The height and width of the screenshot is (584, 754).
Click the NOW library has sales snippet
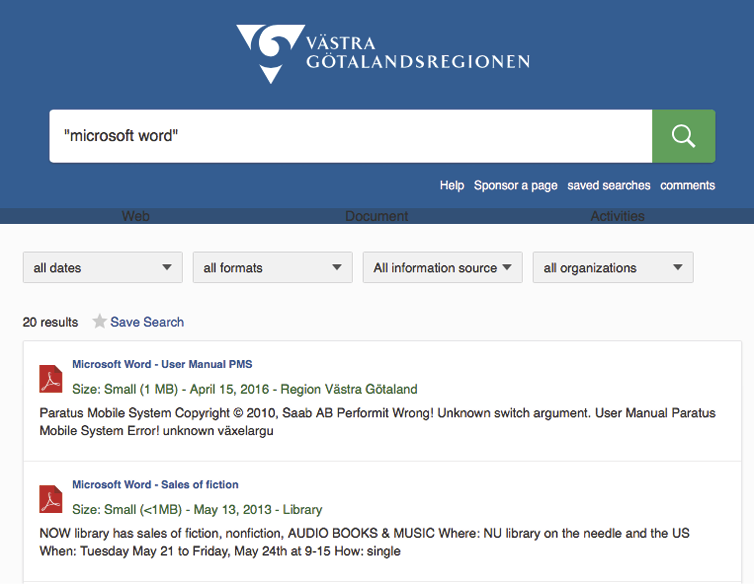364,542
